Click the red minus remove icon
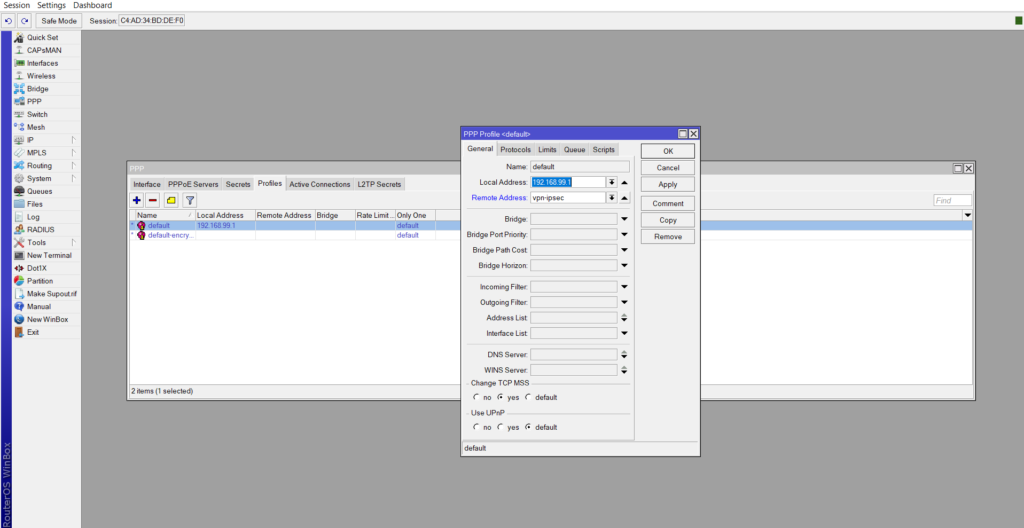This screenshot has width=1024, height=528. [x=153, y=200]
